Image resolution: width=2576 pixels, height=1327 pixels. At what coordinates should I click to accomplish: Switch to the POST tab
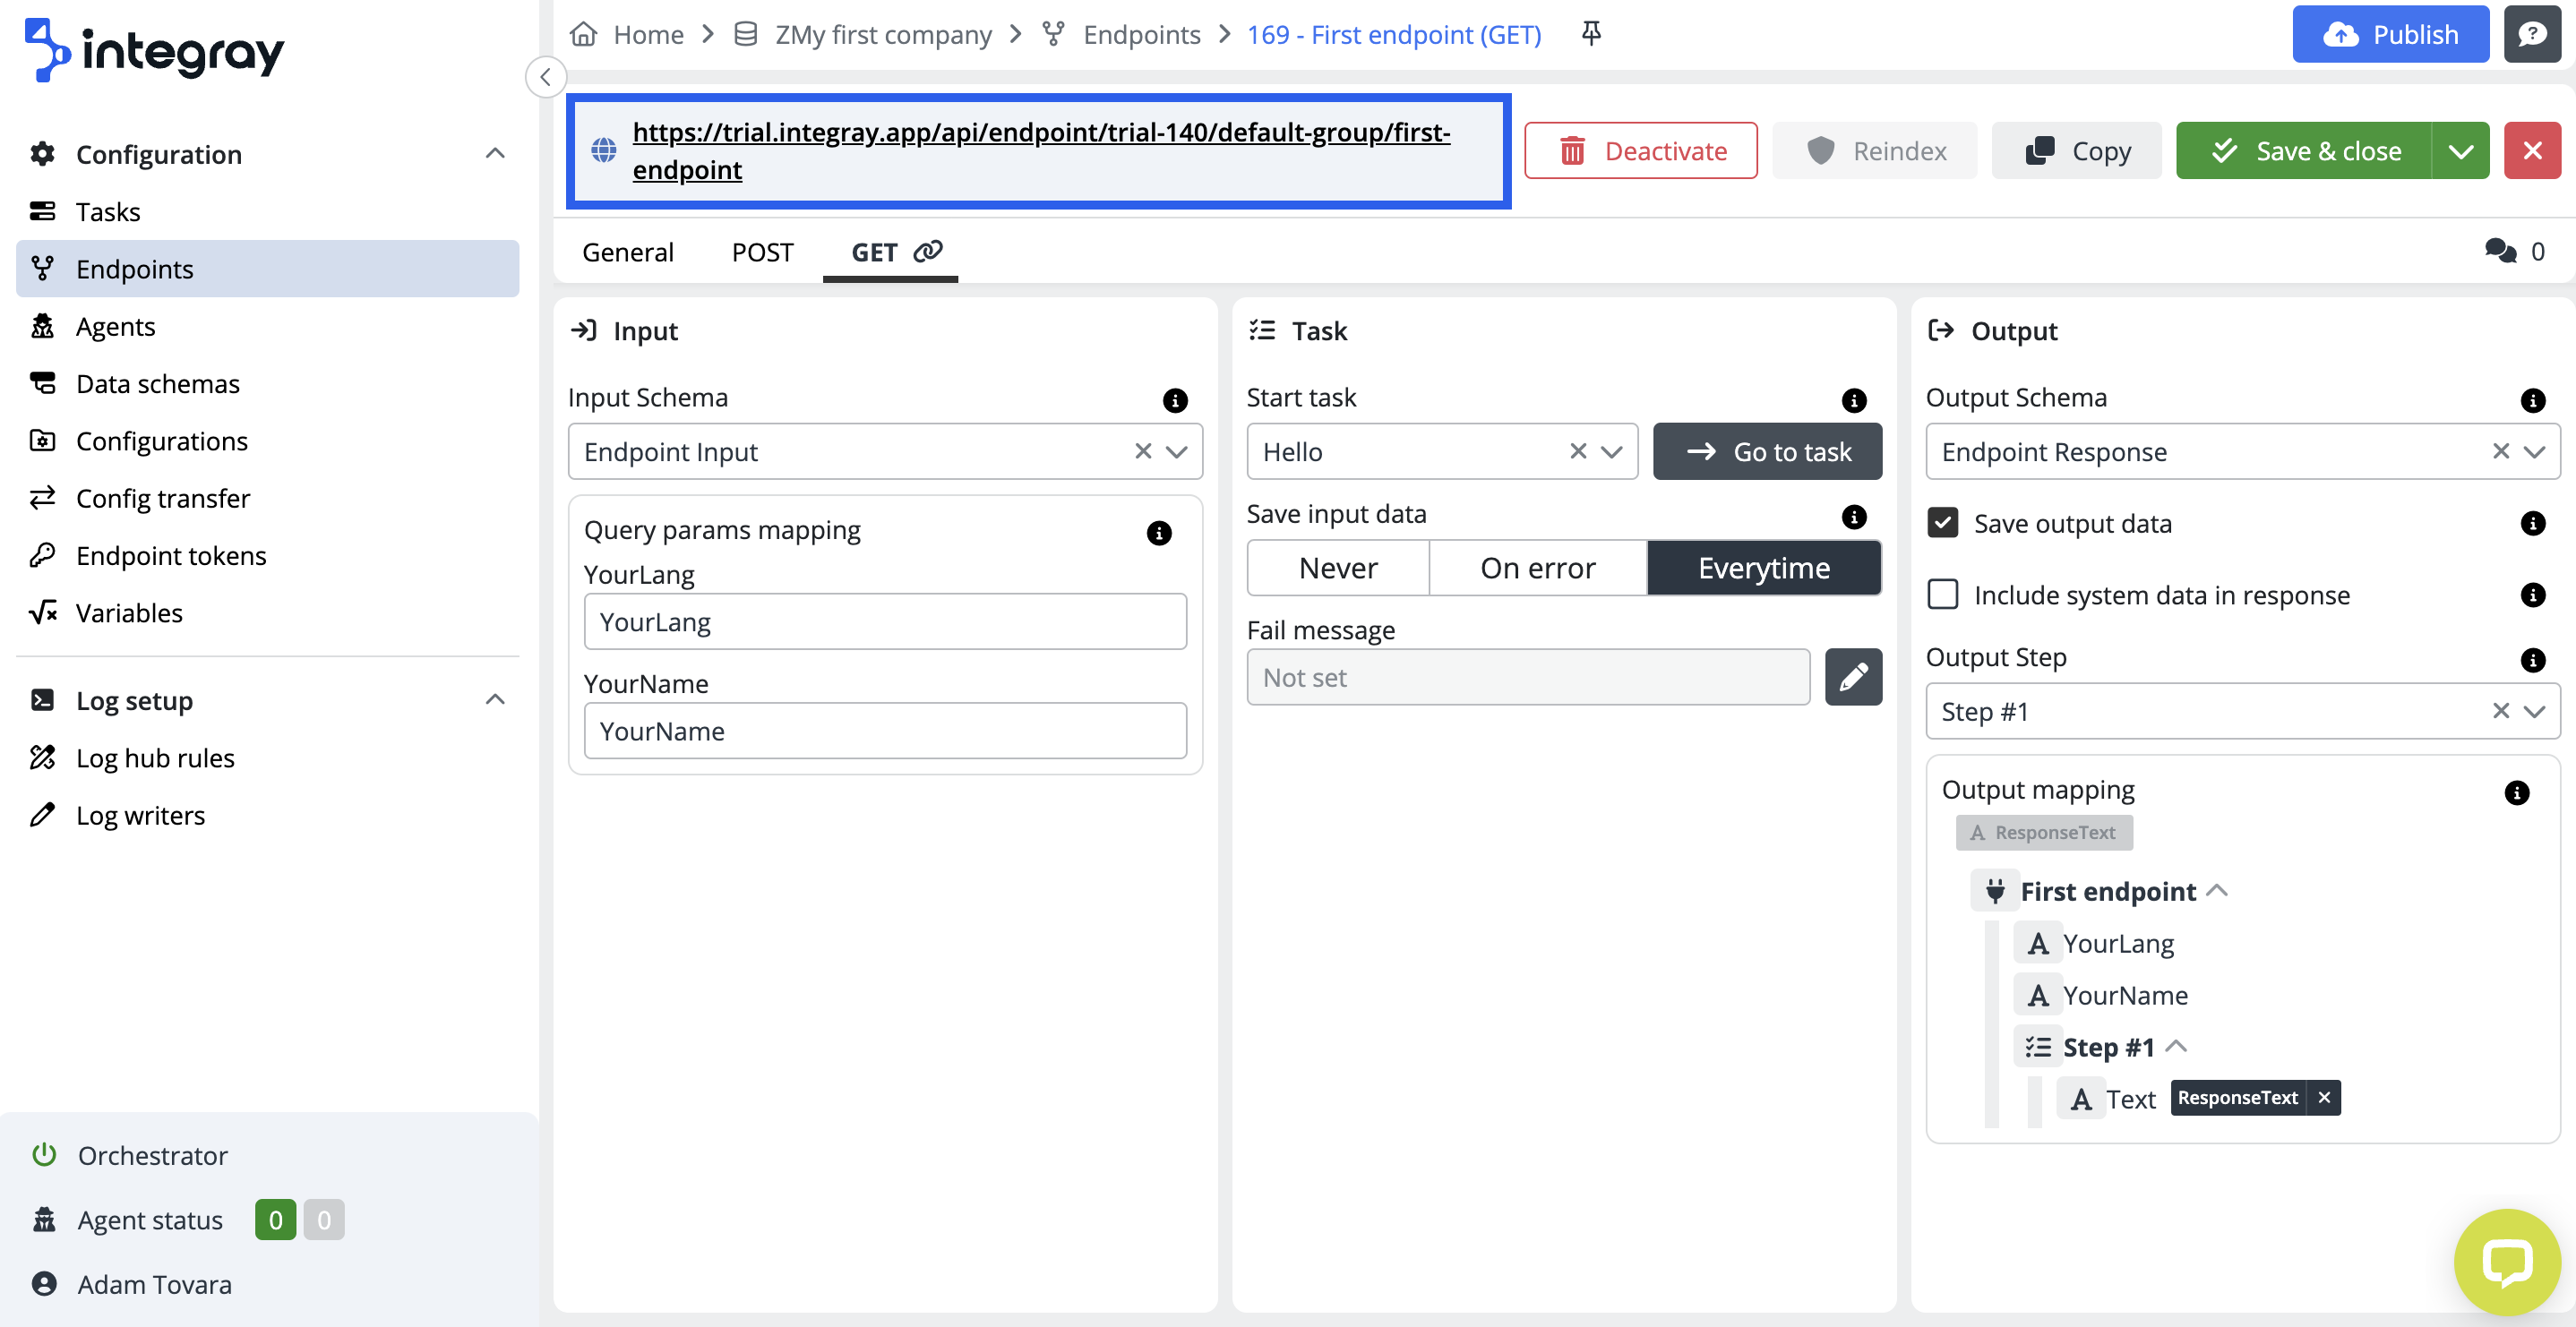762,252
